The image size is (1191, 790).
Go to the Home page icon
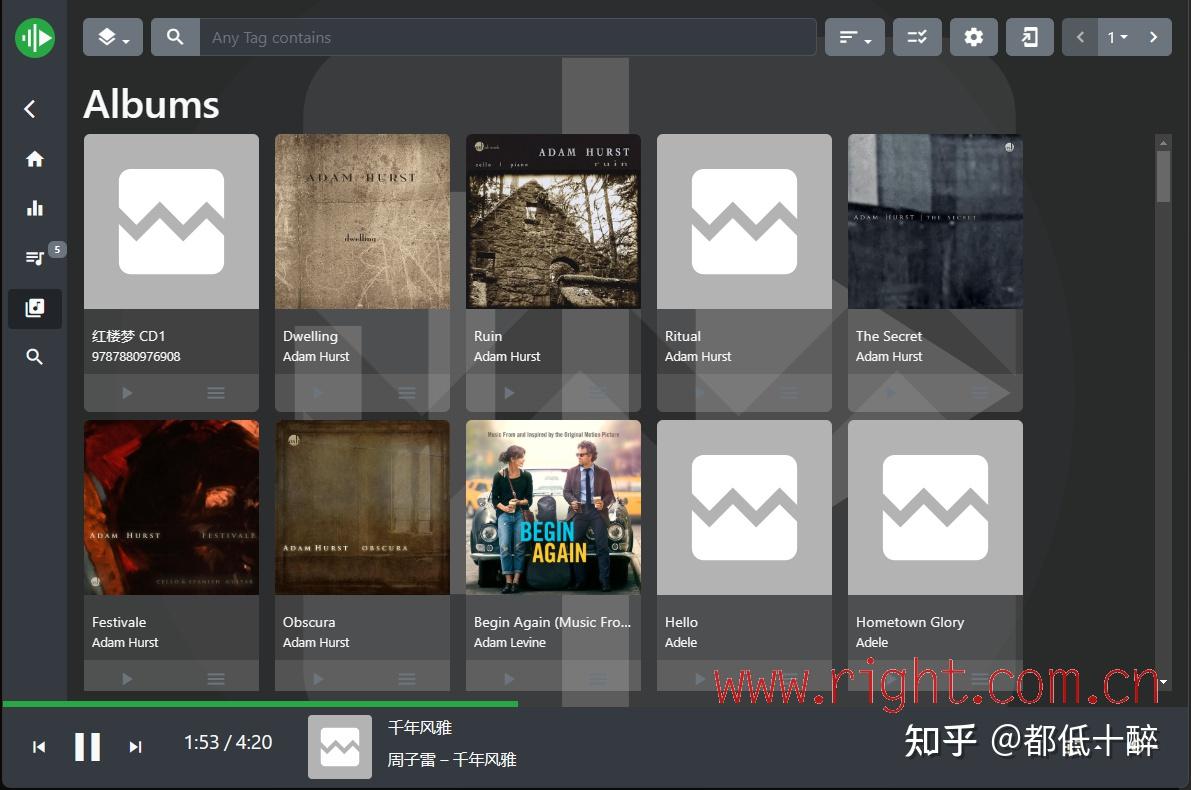point(35,159)
